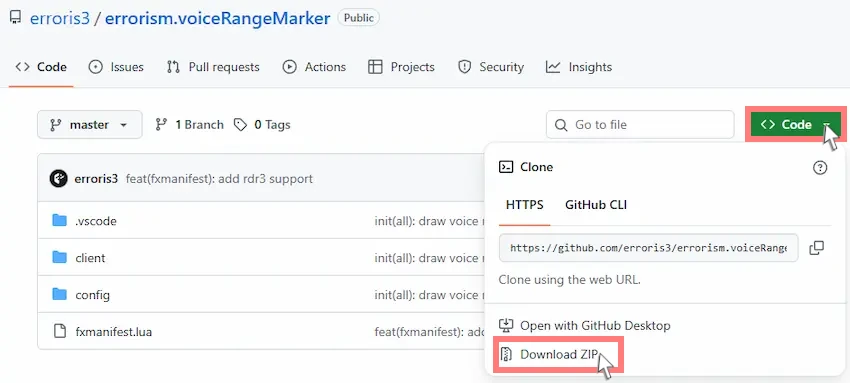Click the GitHub Desktop download icon
The image size is (850, 383).
[x=506, y=325]
